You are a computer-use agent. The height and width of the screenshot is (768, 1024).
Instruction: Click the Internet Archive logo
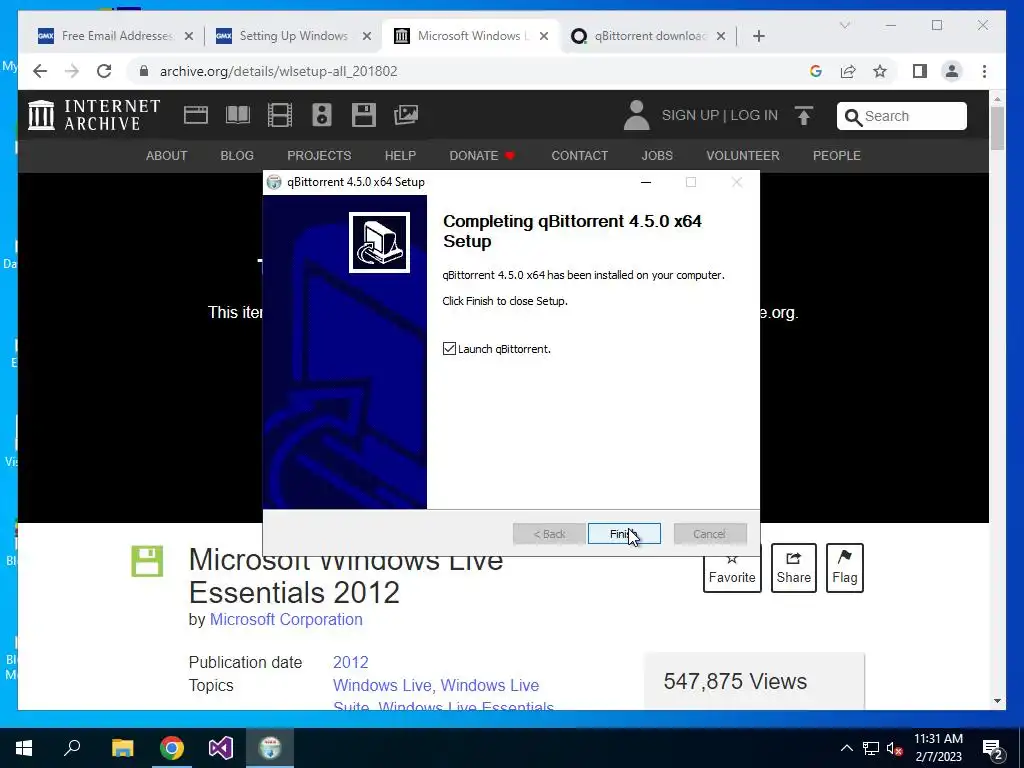point(95,115)
